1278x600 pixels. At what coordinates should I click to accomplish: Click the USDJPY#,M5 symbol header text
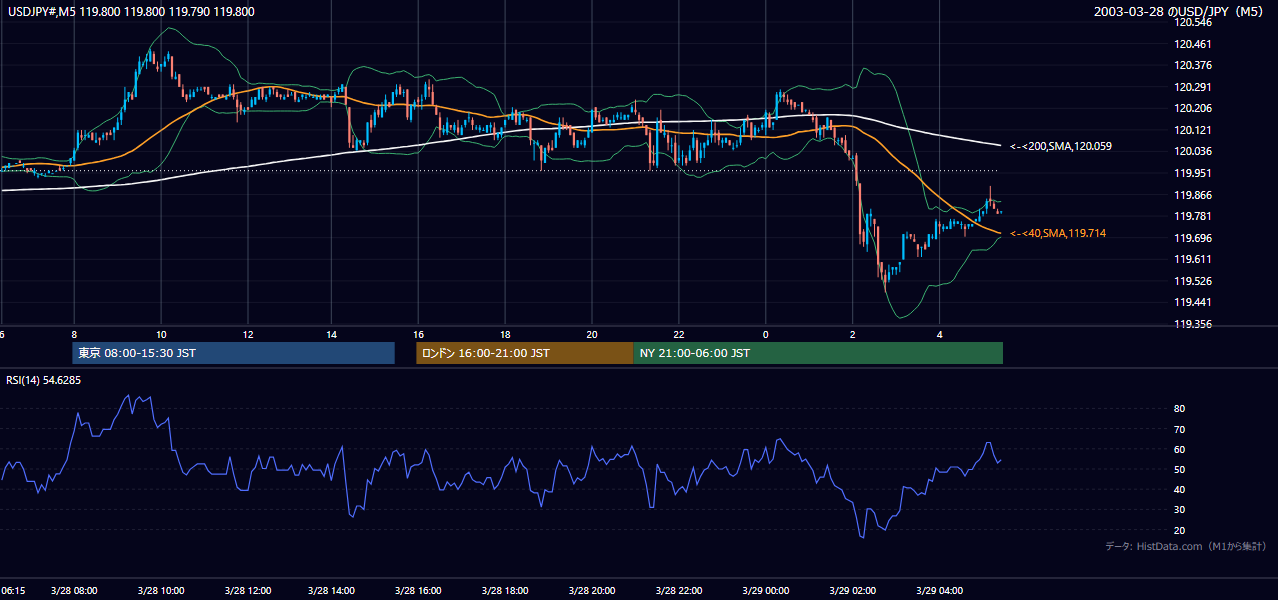[x=129, y=12]
